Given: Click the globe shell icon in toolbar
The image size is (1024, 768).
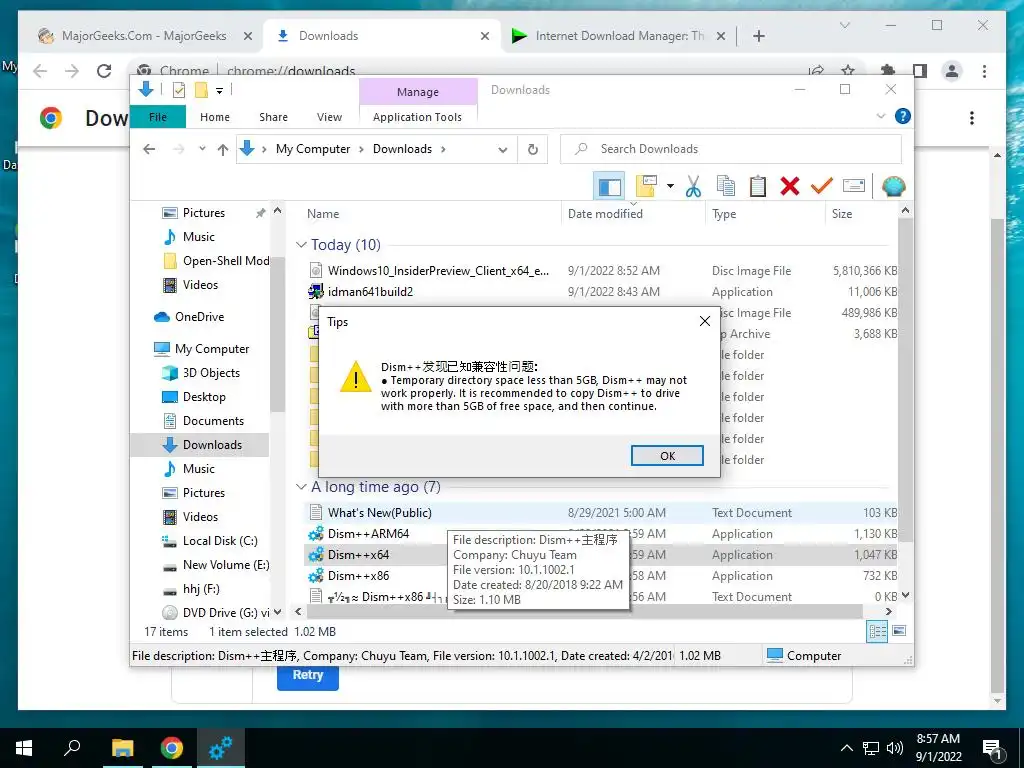Looking at the screenshot, I should [893, 187].
